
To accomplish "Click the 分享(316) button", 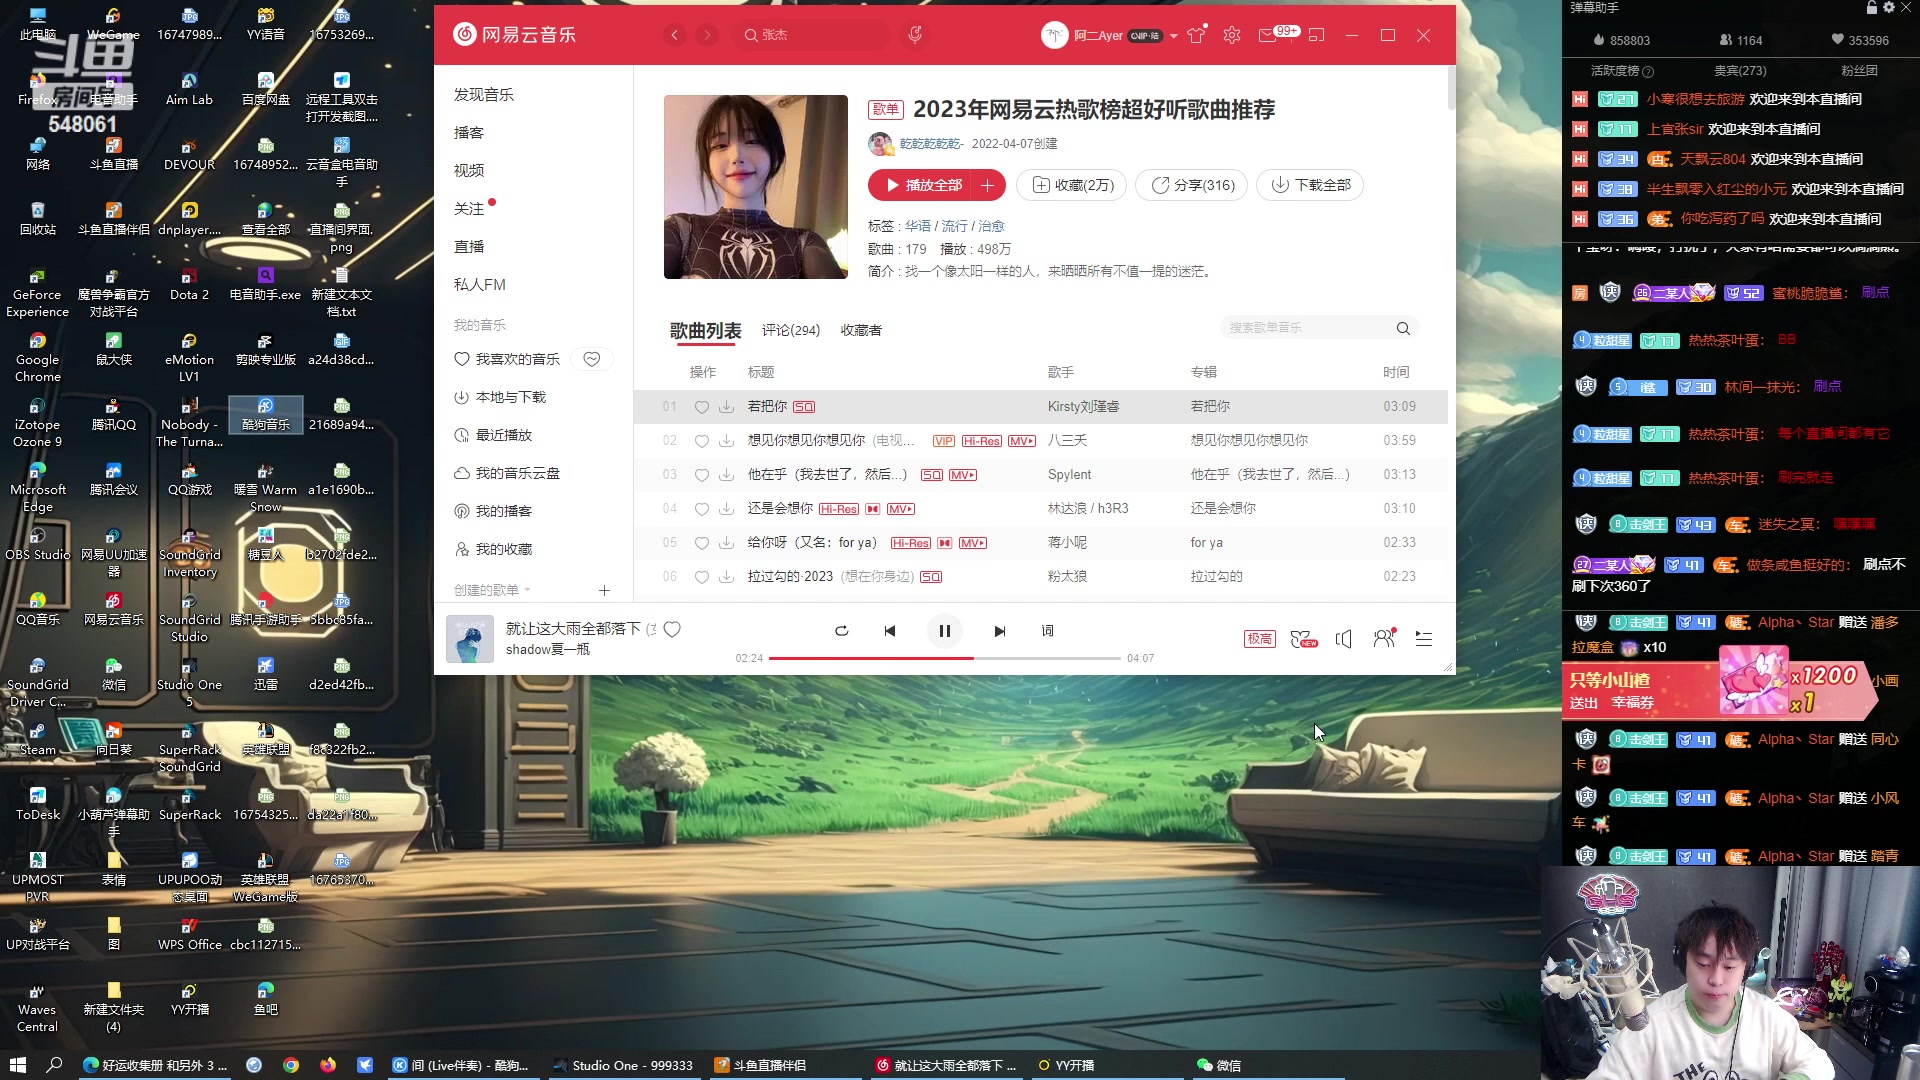I will point(1192,185).
